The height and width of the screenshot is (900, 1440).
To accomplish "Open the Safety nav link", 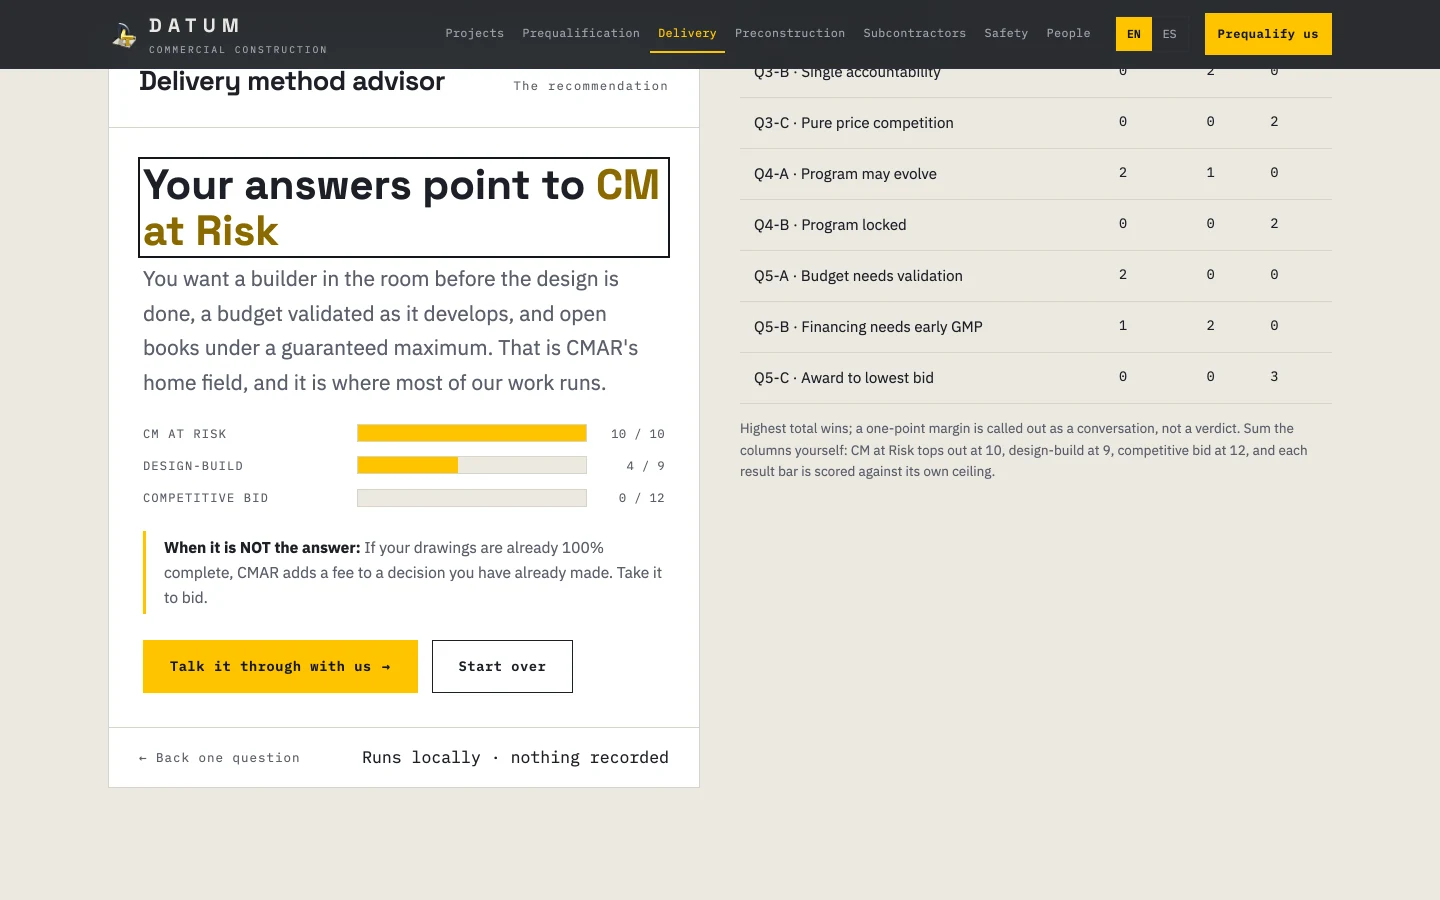I will pyautogui.click(x=1006, y=33).
